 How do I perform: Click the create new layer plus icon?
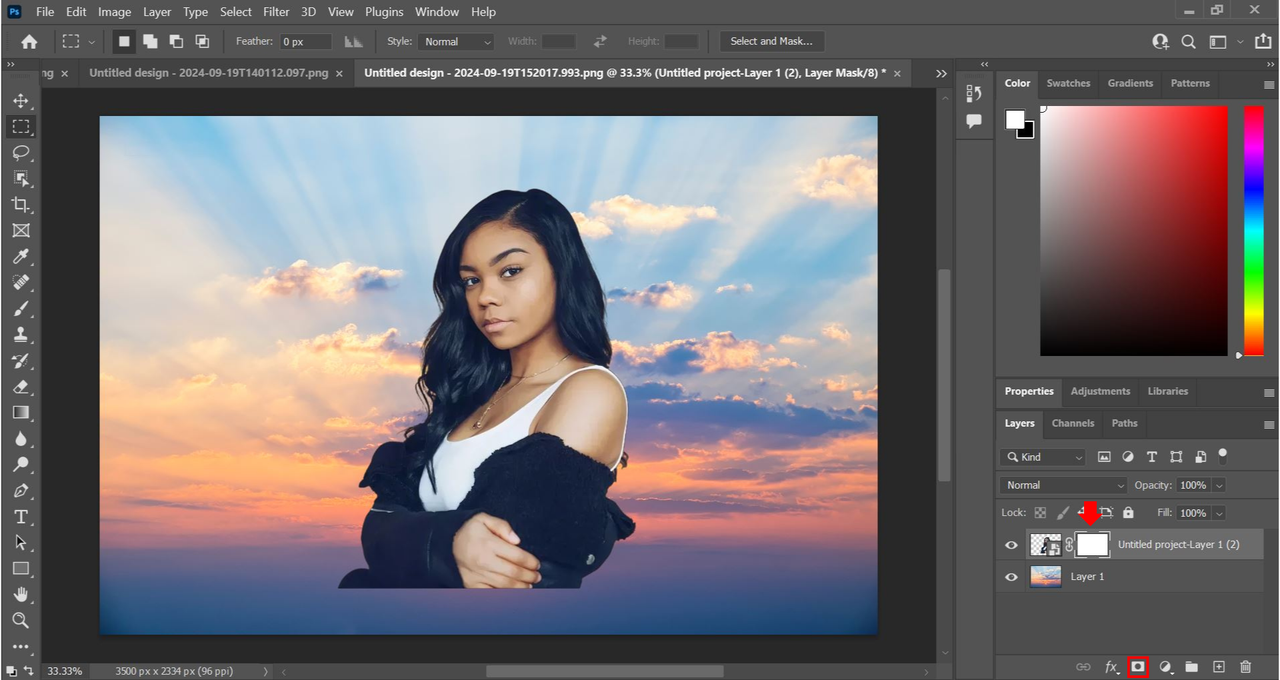1219,666
